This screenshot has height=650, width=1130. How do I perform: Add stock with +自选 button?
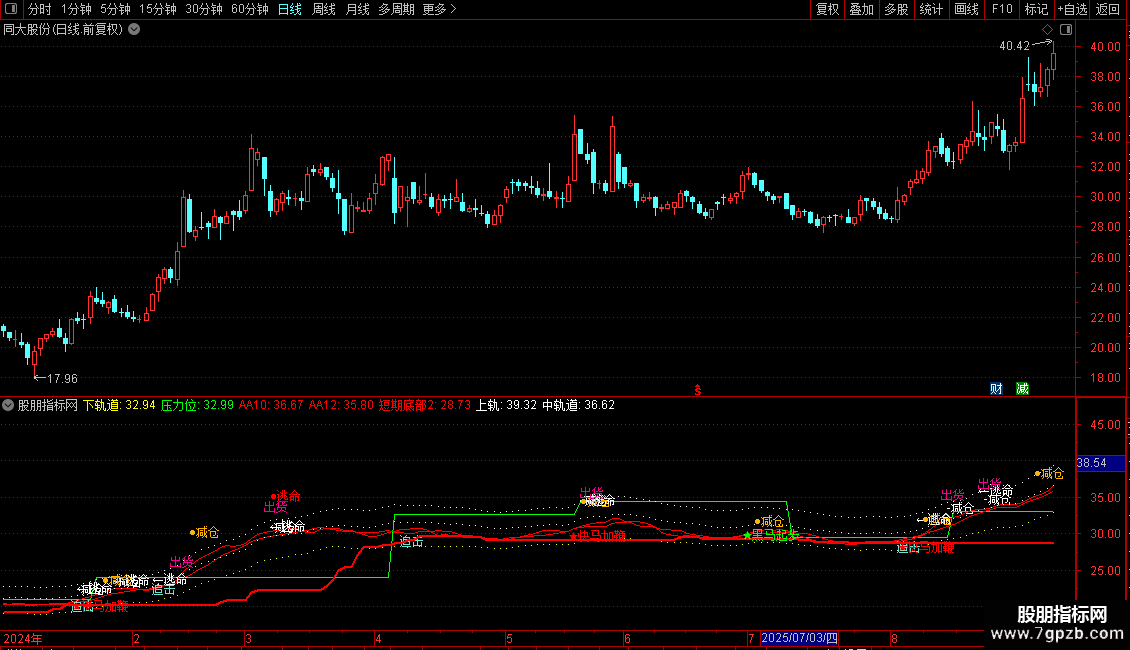[x=1072, y=9]
